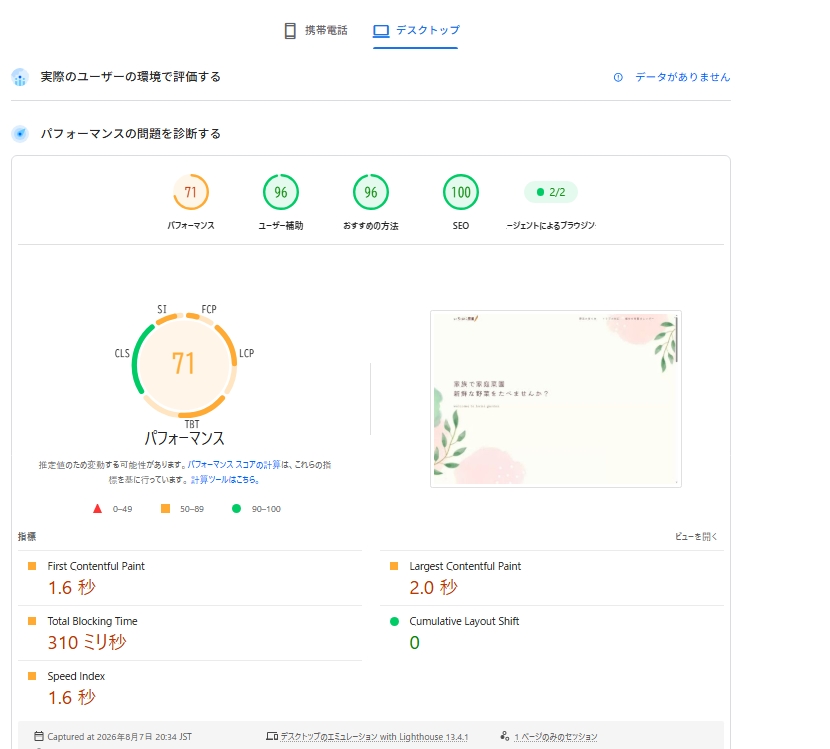
Task: Click the FCP label on the dial
Action: (x=209, y=309)
